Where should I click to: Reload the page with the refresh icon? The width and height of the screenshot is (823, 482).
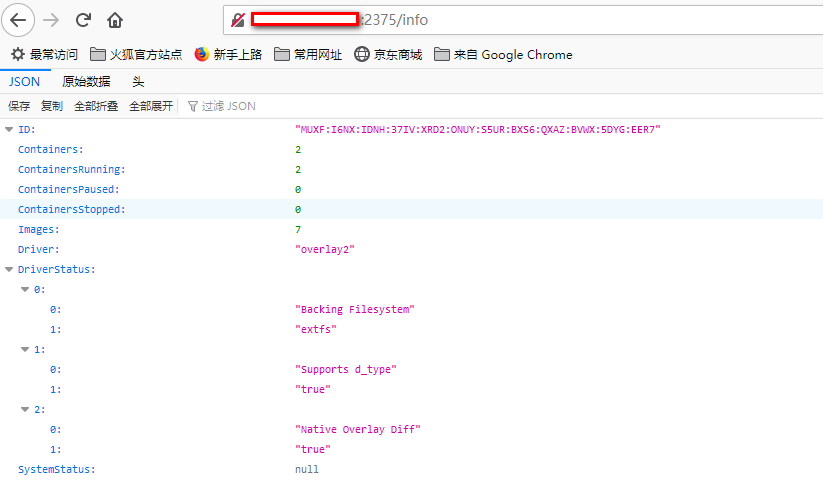(x=83, y=20)
